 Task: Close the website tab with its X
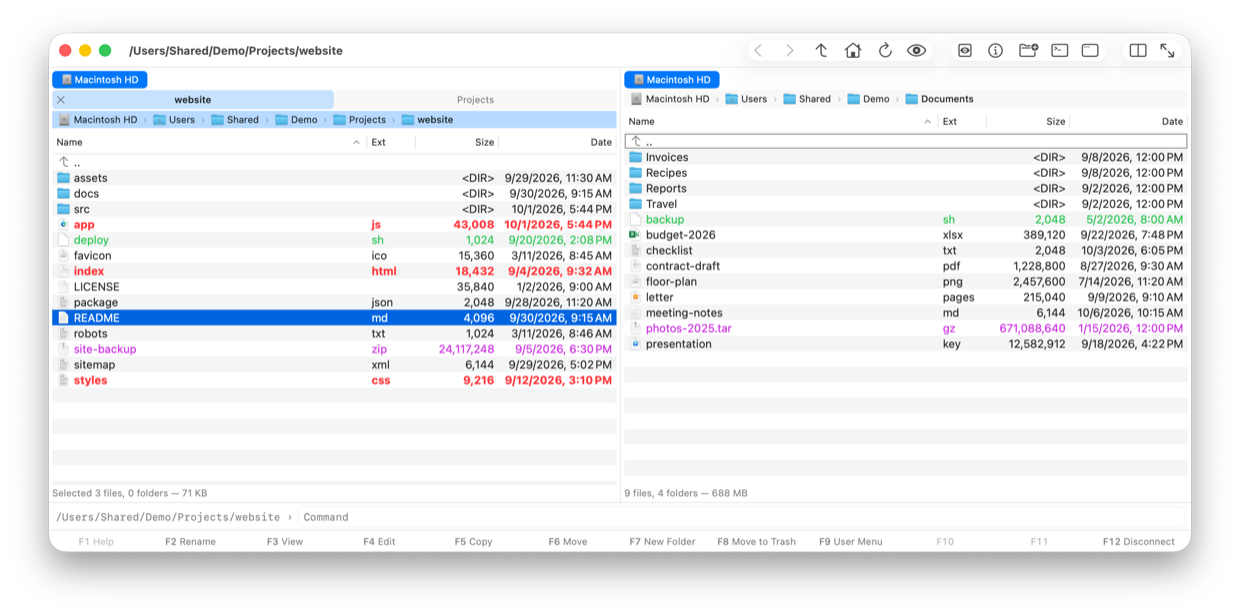tap(61, 99)
